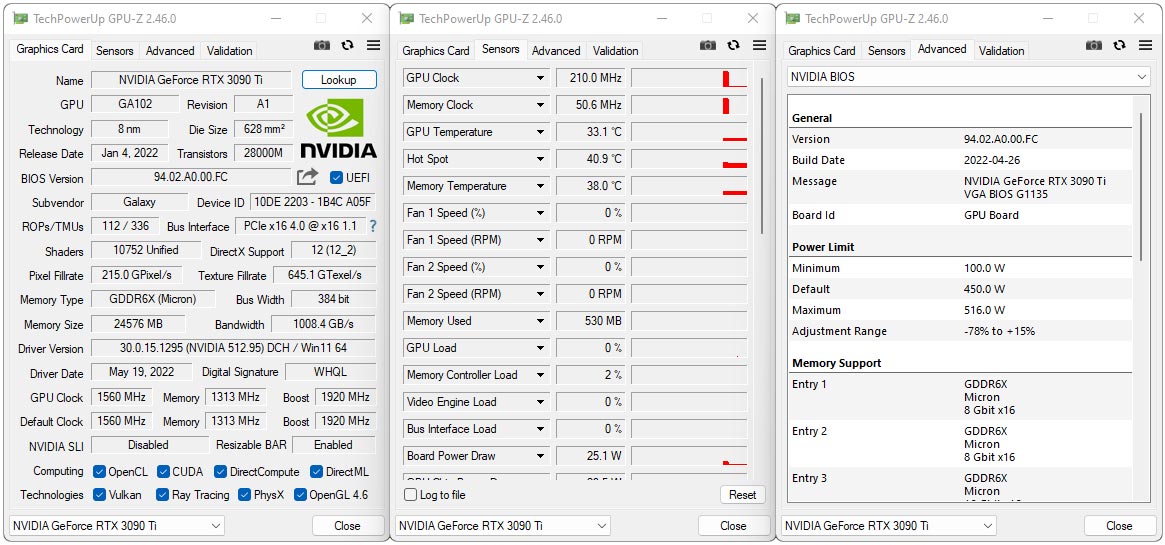Click the Maximum power limit value 516.0 W
This screenshot has height=545, width=1165.
tap(984, 310)
